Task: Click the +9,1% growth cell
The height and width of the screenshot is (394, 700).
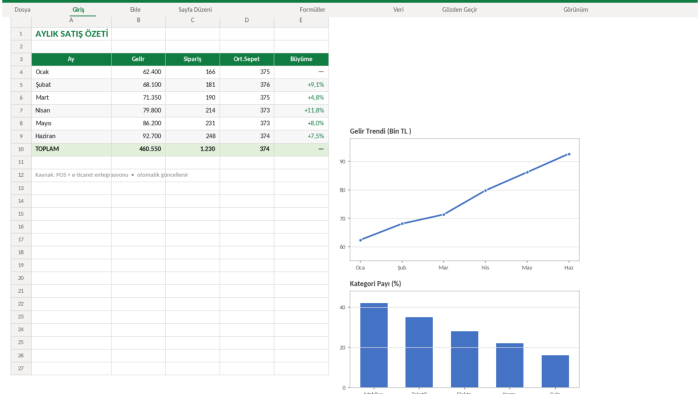Action: point(301,85)
